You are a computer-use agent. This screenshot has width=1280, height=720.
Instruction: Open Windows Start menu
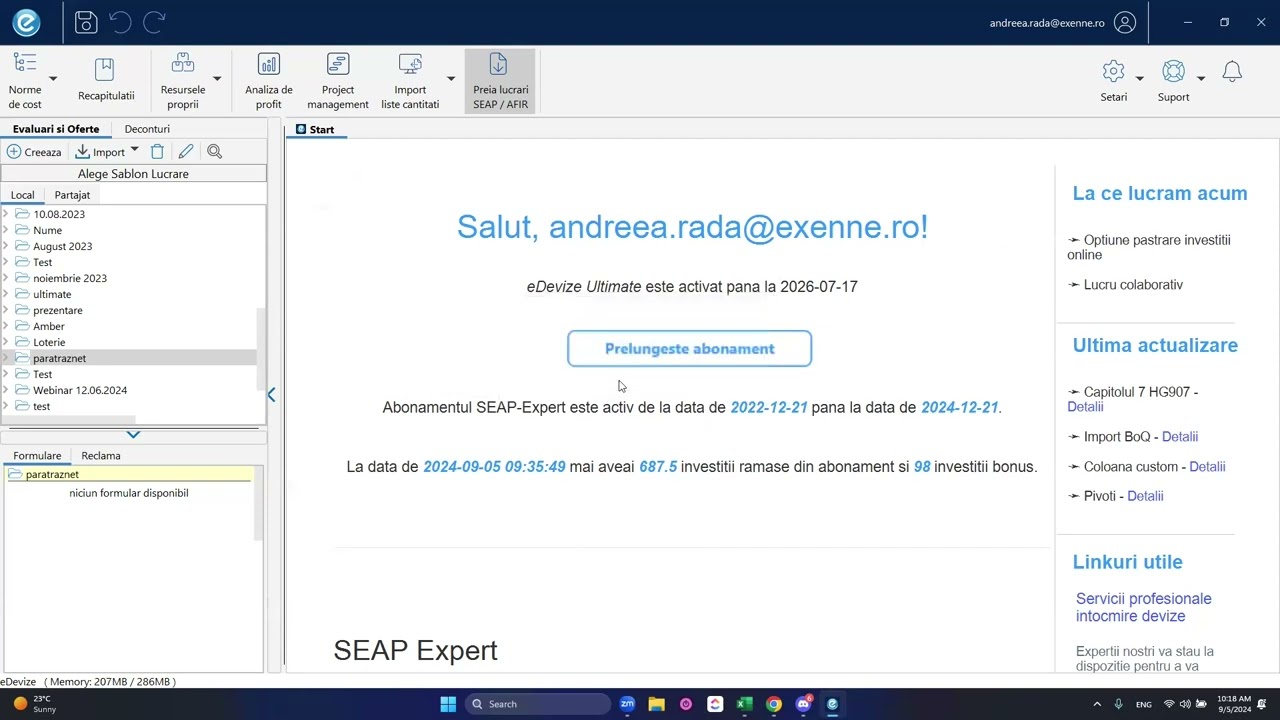[x=448, y=704]
